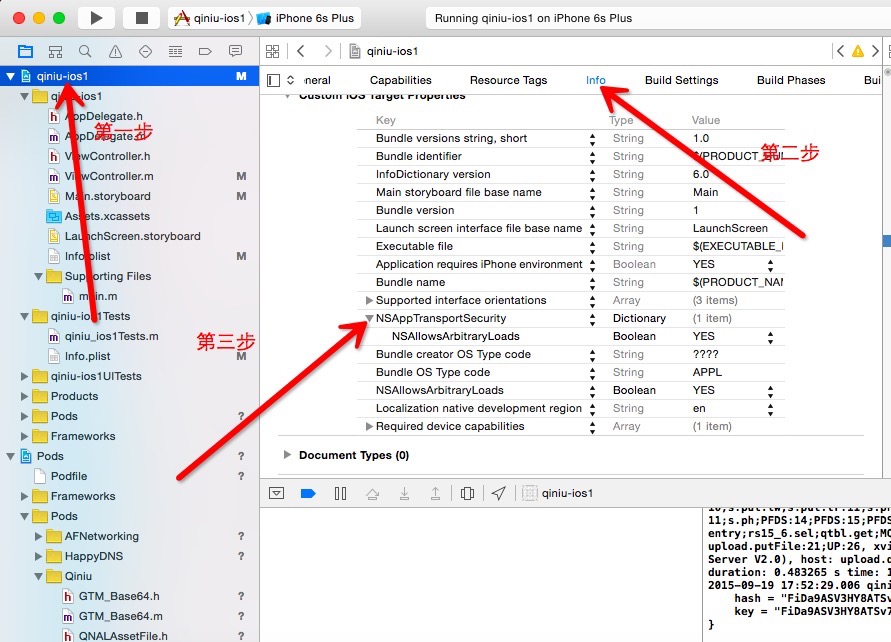The image size is (891, 642).
Task: Select GTM_Base64.m file
Action: (x=112, y=616)
